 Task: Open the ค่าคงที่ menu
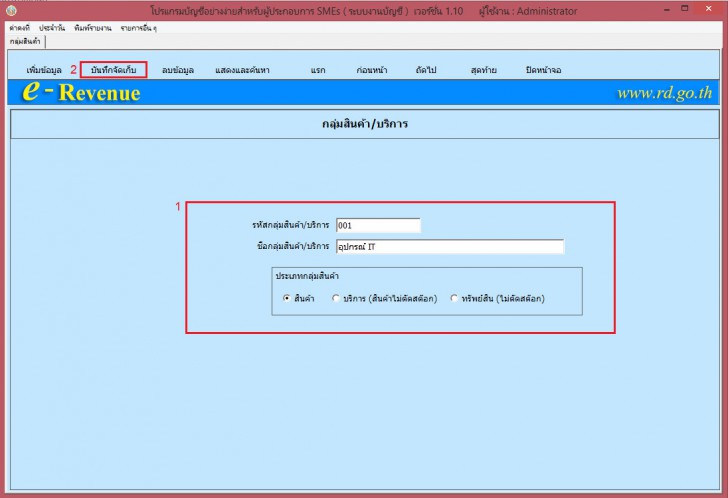click(x=20, y=28)
